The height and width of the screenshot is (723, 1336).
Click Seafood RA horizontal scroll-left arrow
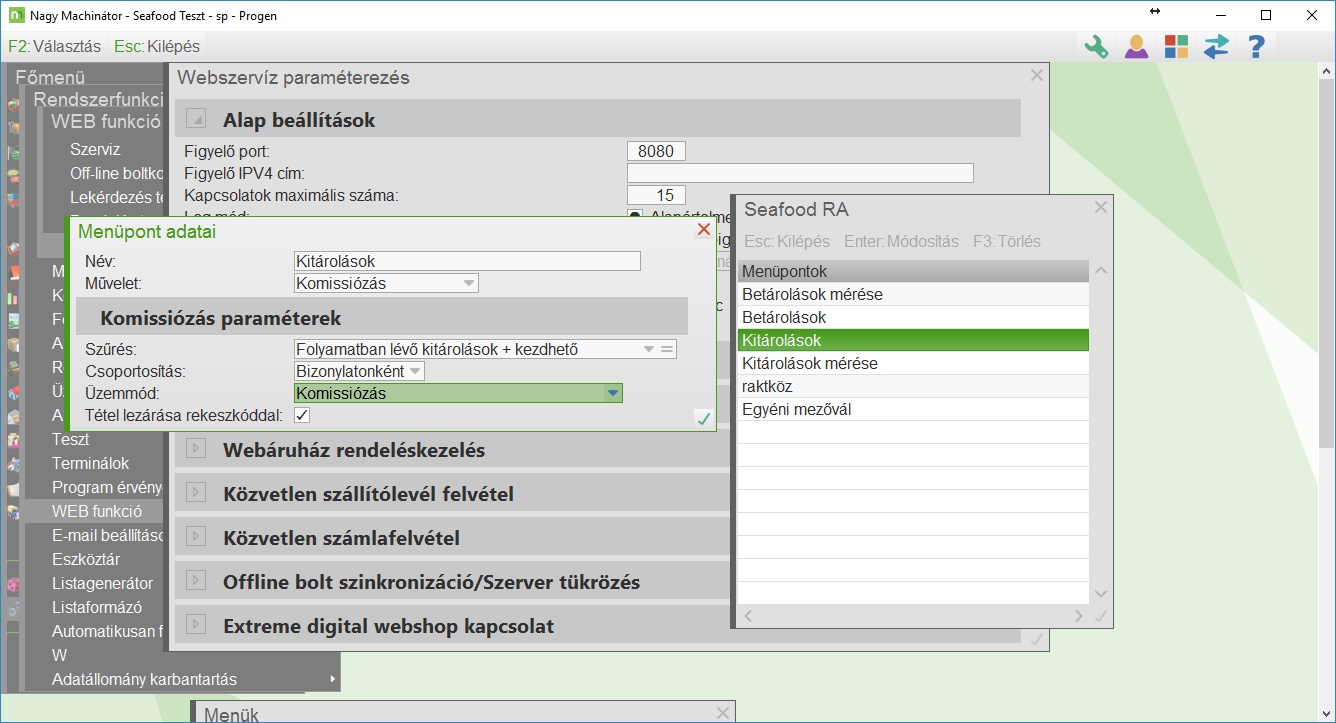point(747,617)
